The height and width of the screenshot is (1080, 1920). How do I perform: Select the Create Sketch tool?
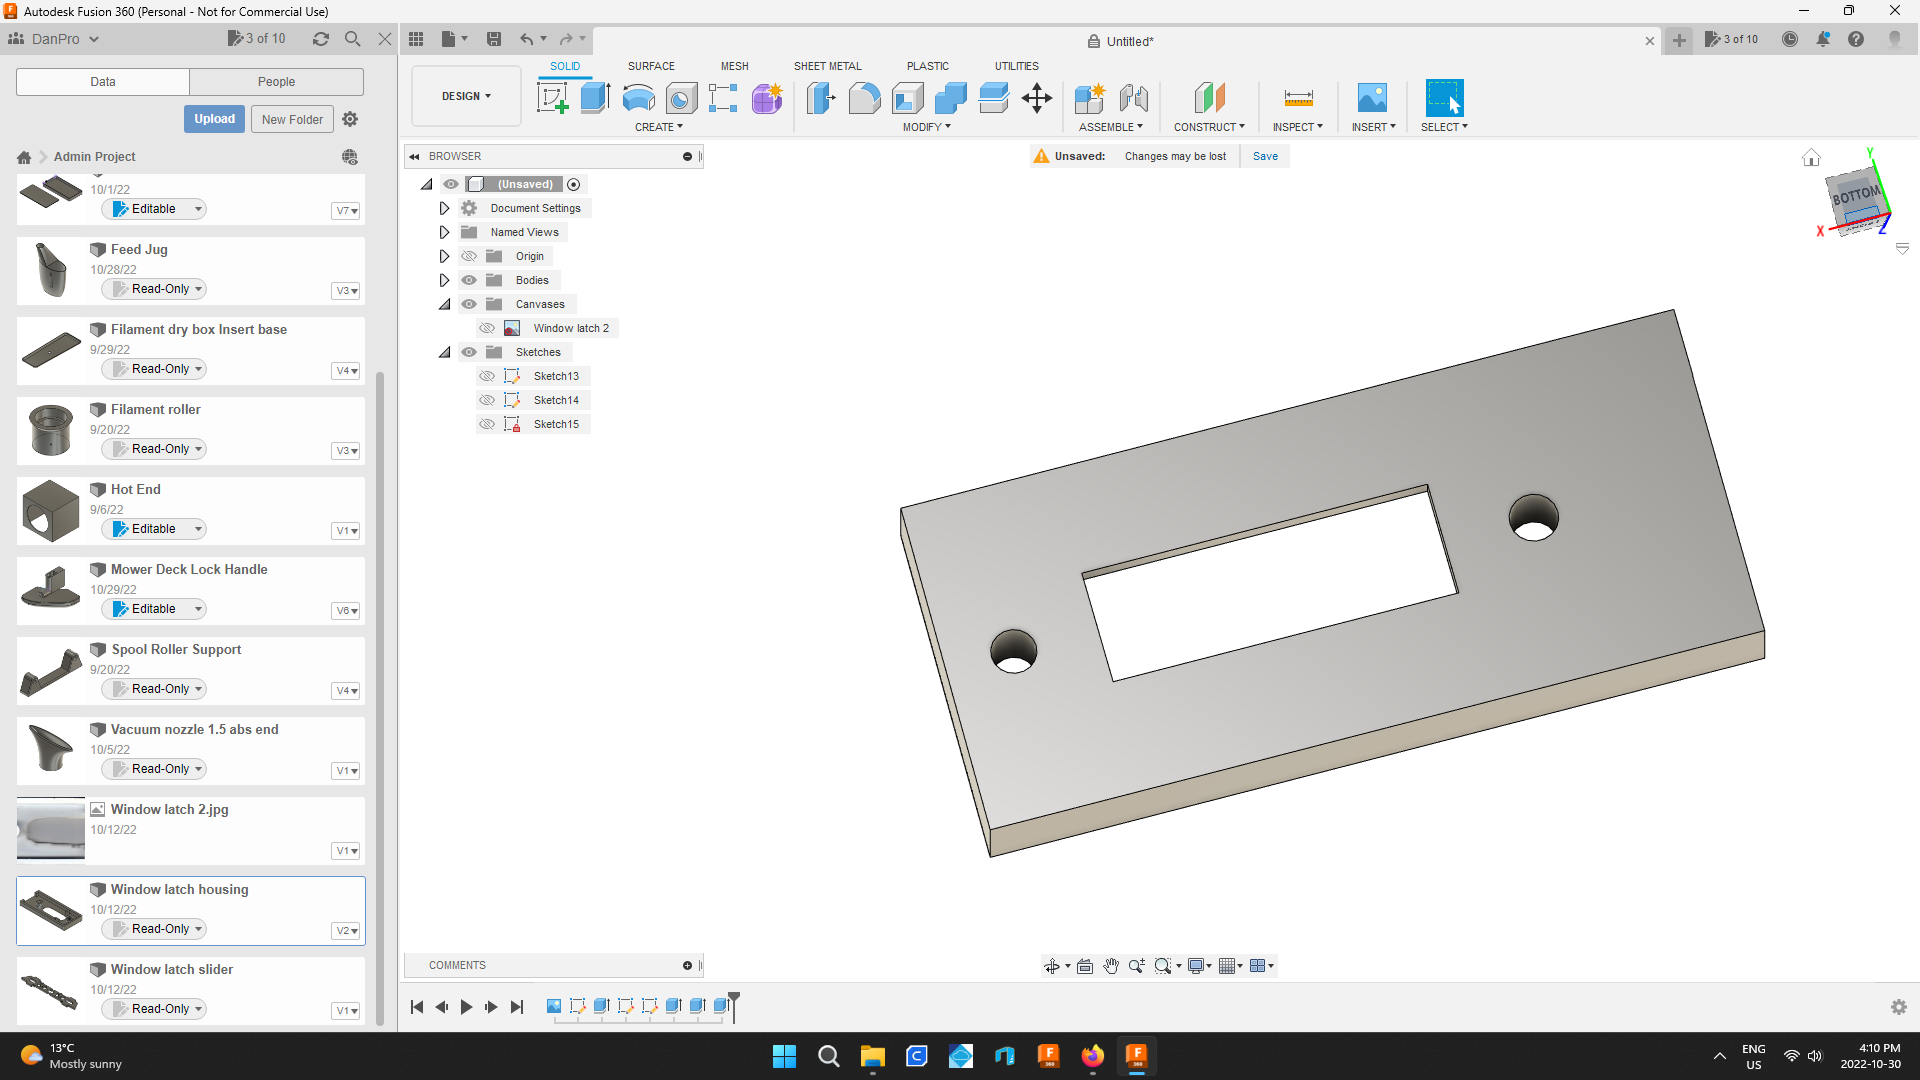pyautogui.click(x=552, y=98)
